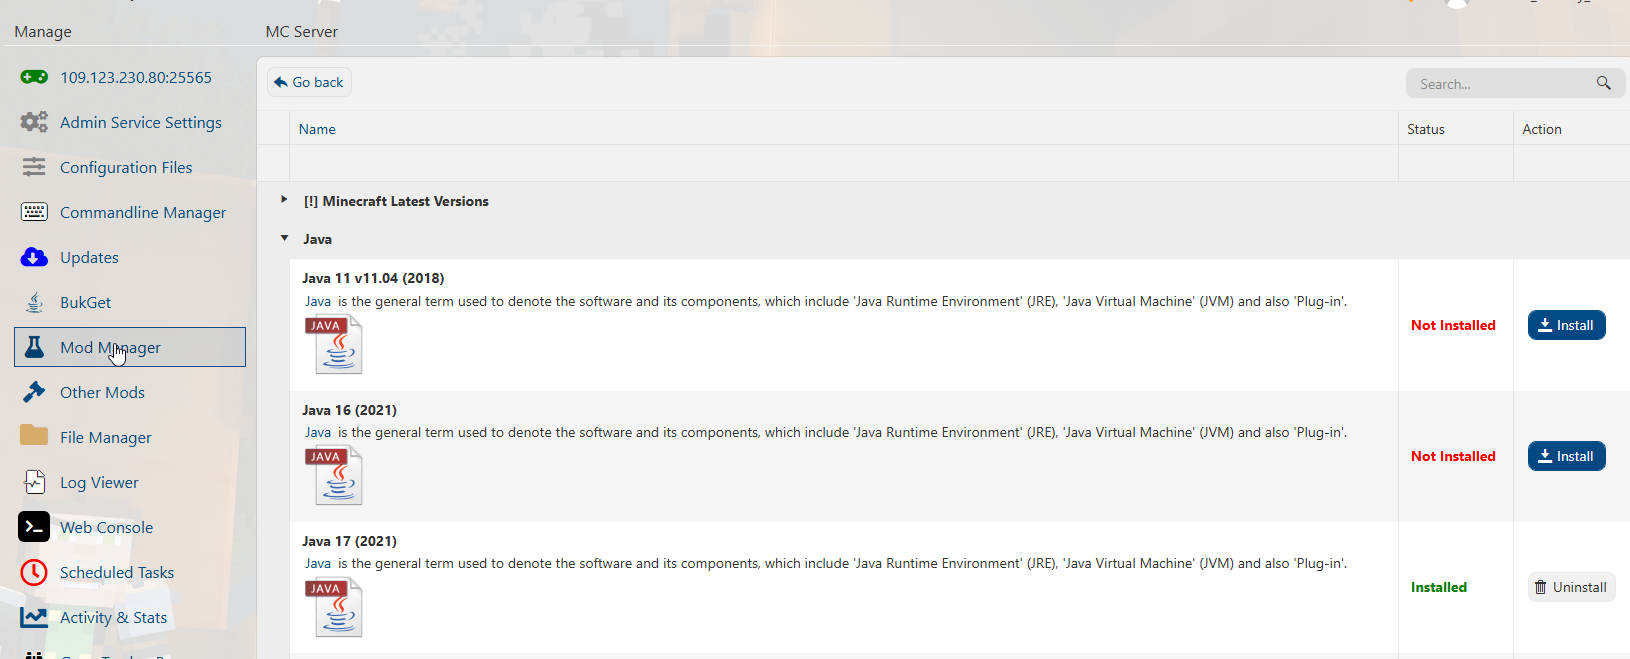Open BukGet Java cup icon
Screen dimensions: 1630x659
34,302
